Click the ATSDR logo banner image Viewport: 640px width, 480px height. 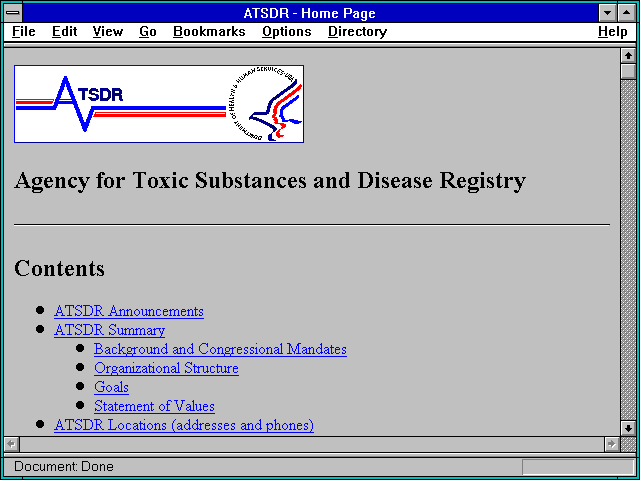pos(159,104)
